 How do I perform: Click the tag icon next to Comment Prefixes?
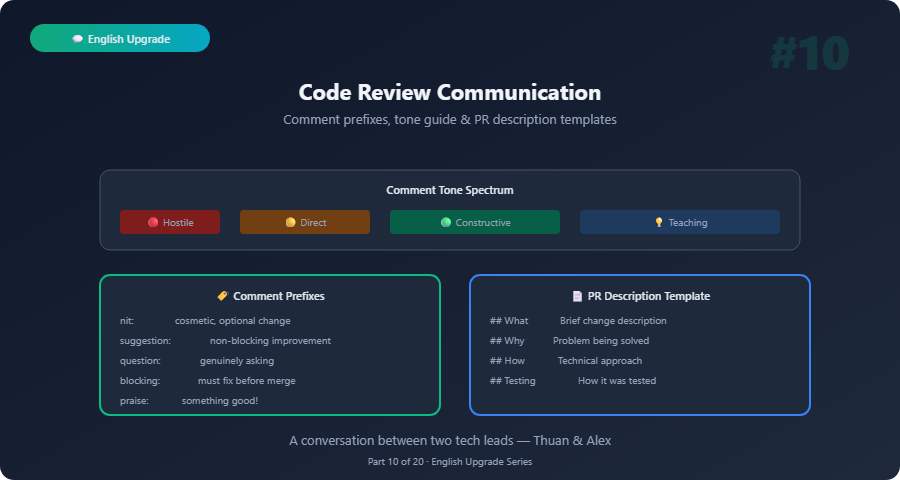[223, 296]
